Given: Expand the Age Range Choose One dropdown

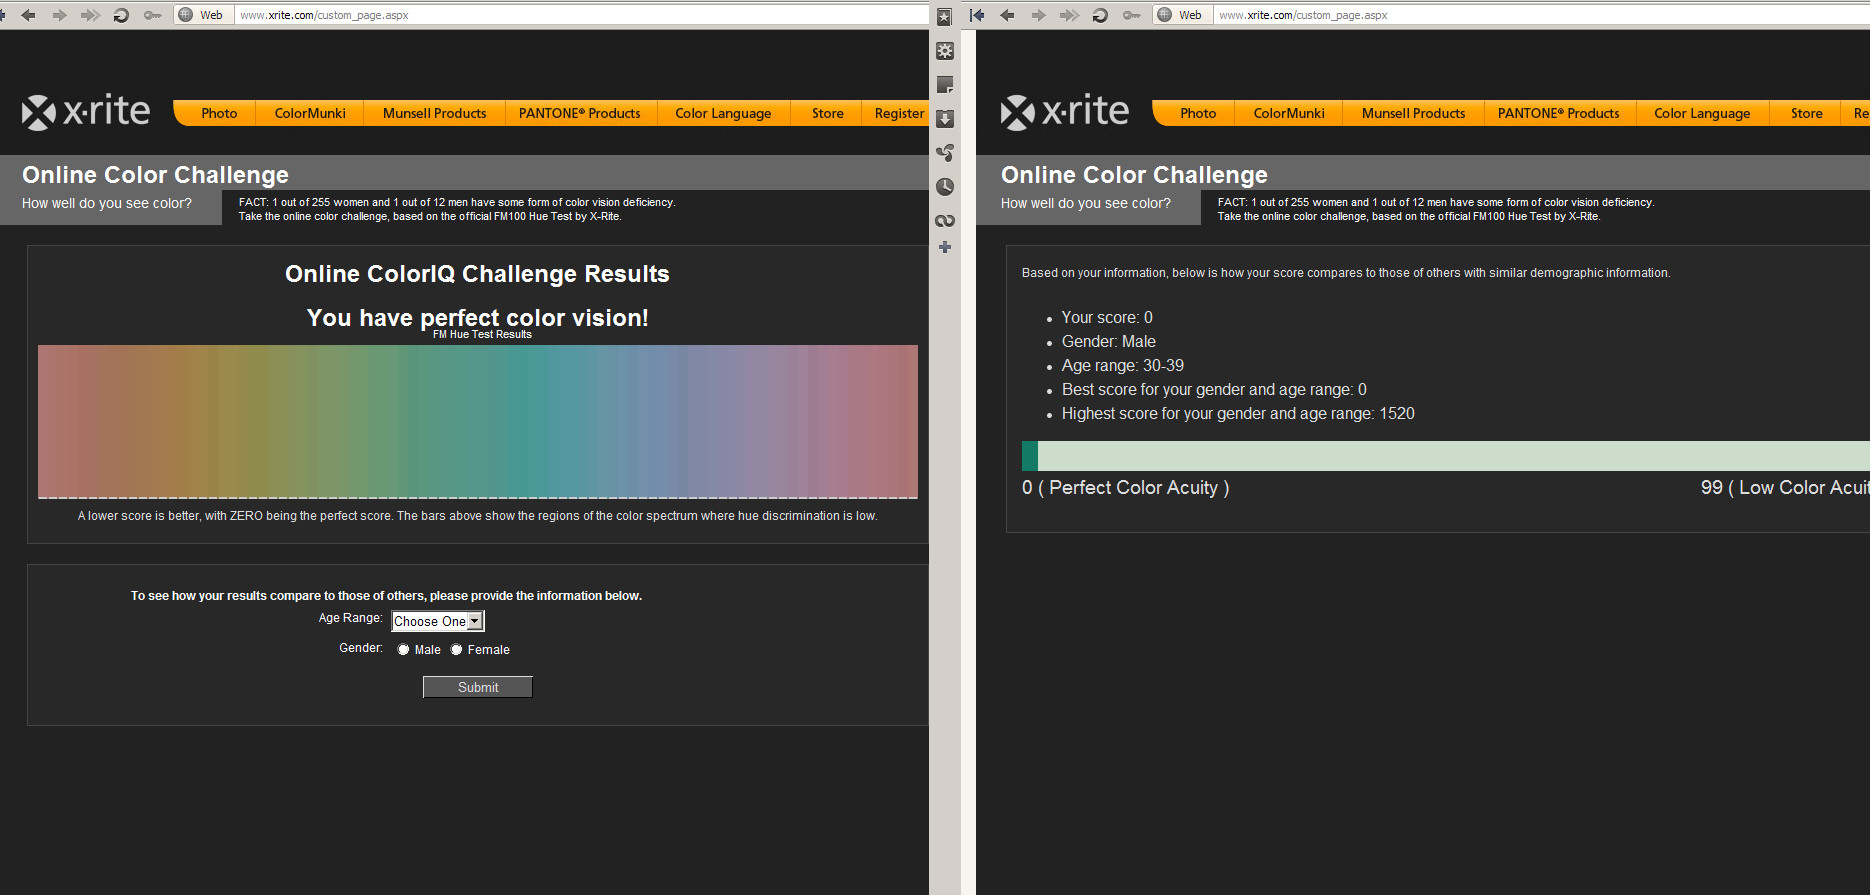Looking at the screenshot, I should [x=437, y=621].
